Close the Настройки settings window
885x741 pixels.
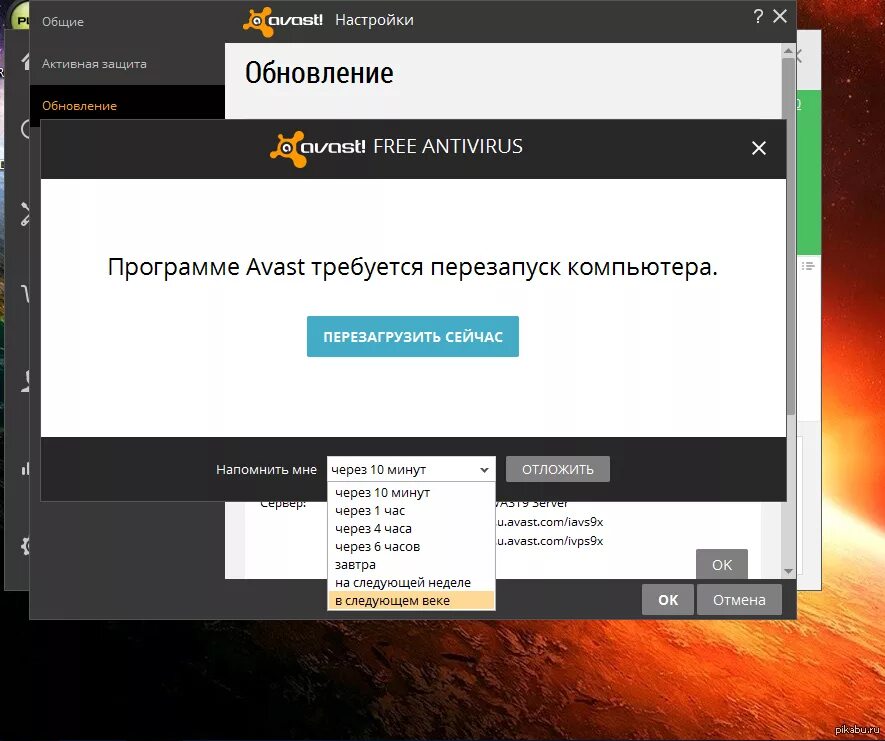coord(780,16)
